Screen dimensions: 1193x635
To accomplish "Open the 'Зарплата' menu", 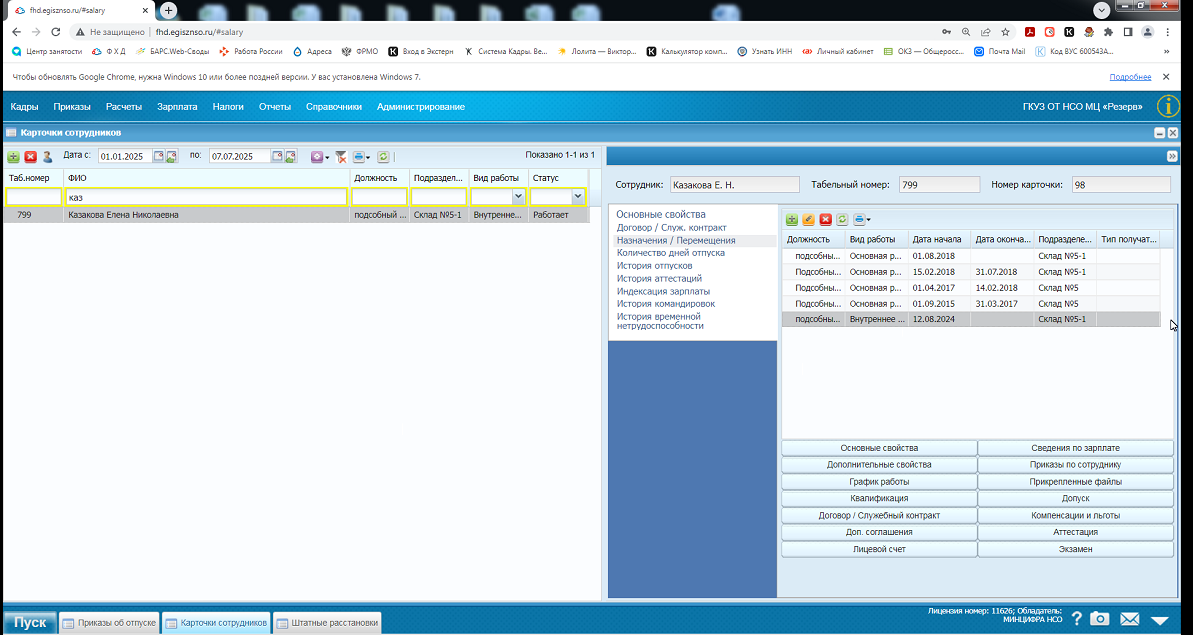I will 177,107.
